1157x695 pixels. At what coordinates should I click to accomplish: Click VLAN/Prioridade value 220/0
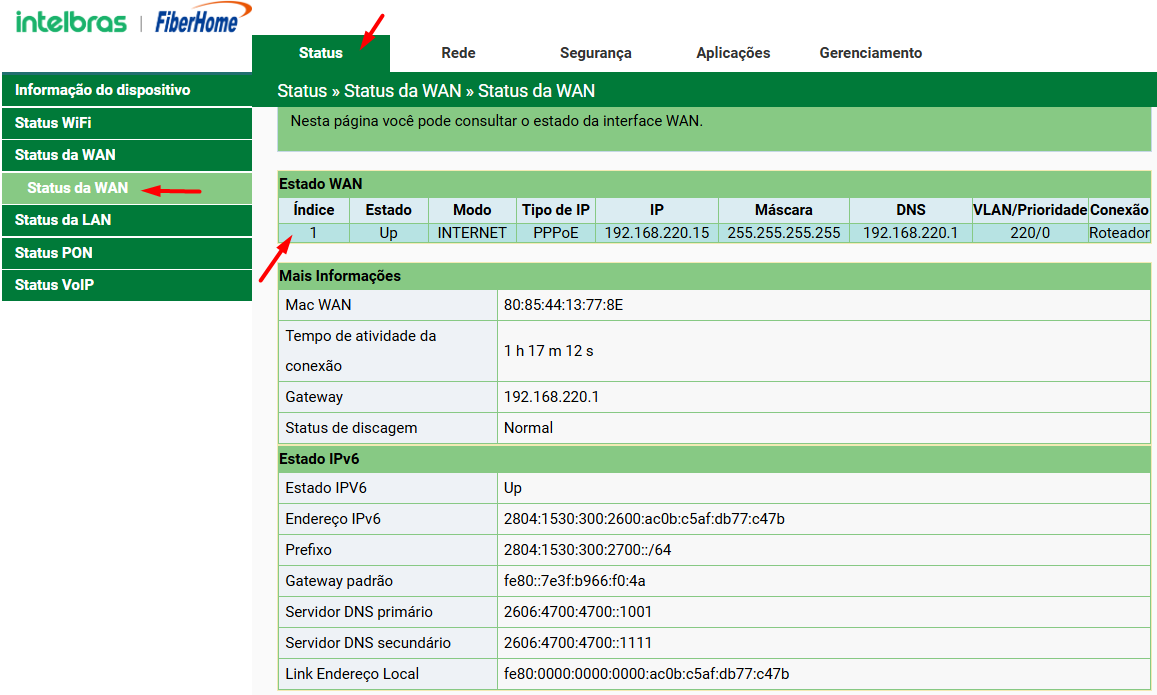[1030, 233]
